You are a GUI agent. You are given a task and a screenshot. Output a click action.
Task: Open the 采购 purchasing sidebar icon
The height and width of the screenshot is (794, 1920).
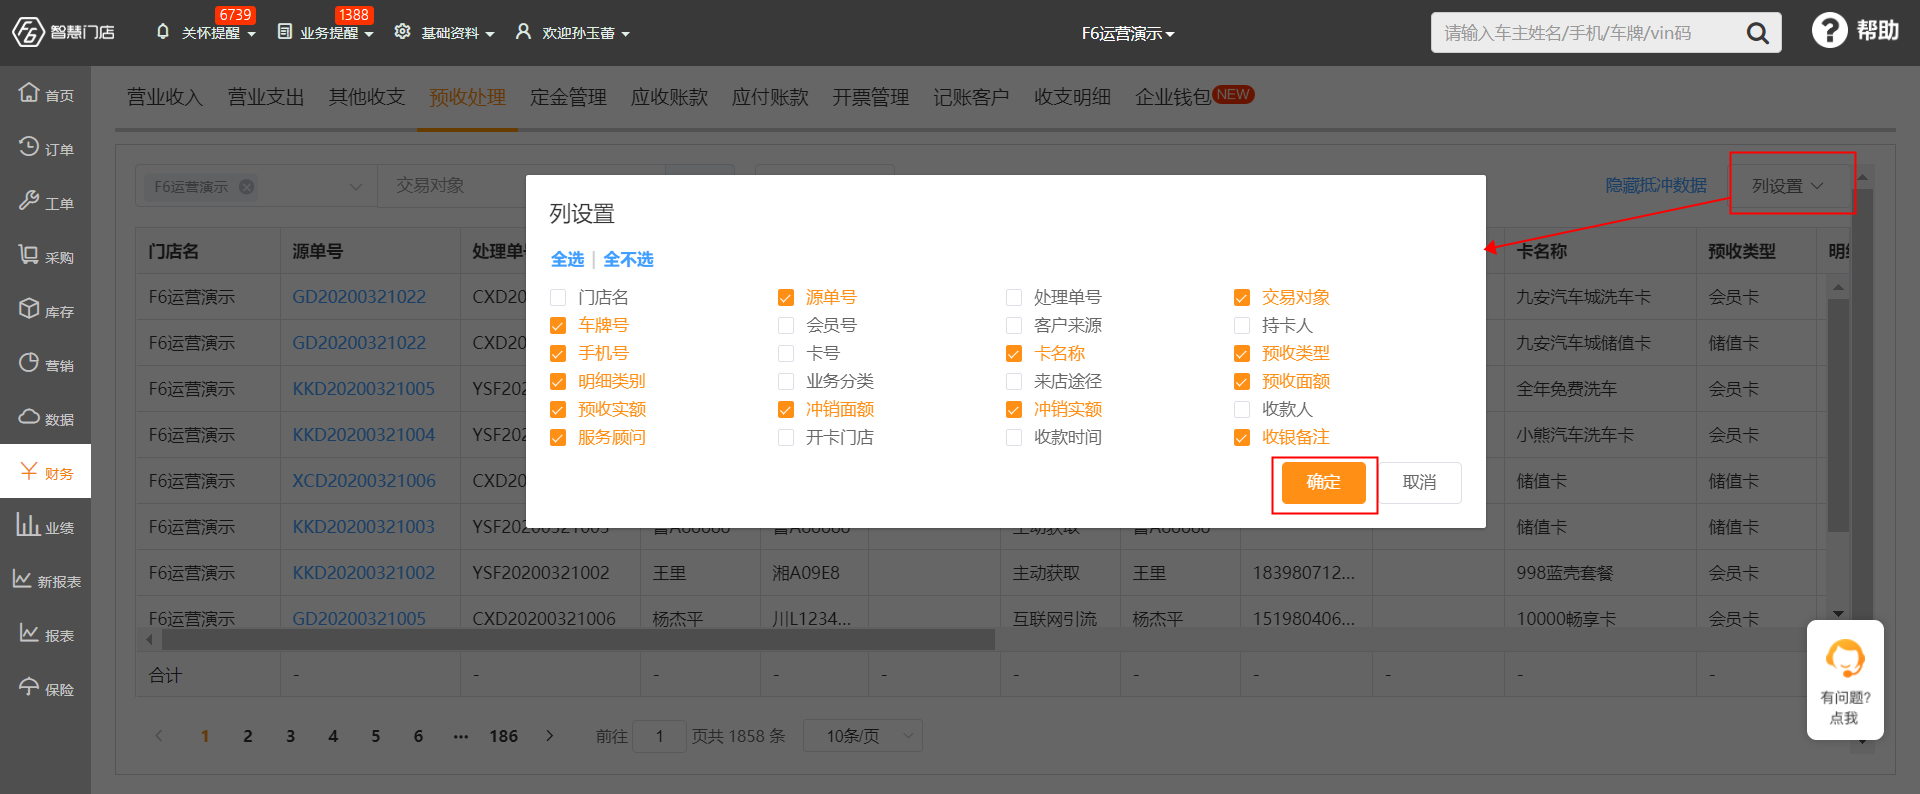29,255
